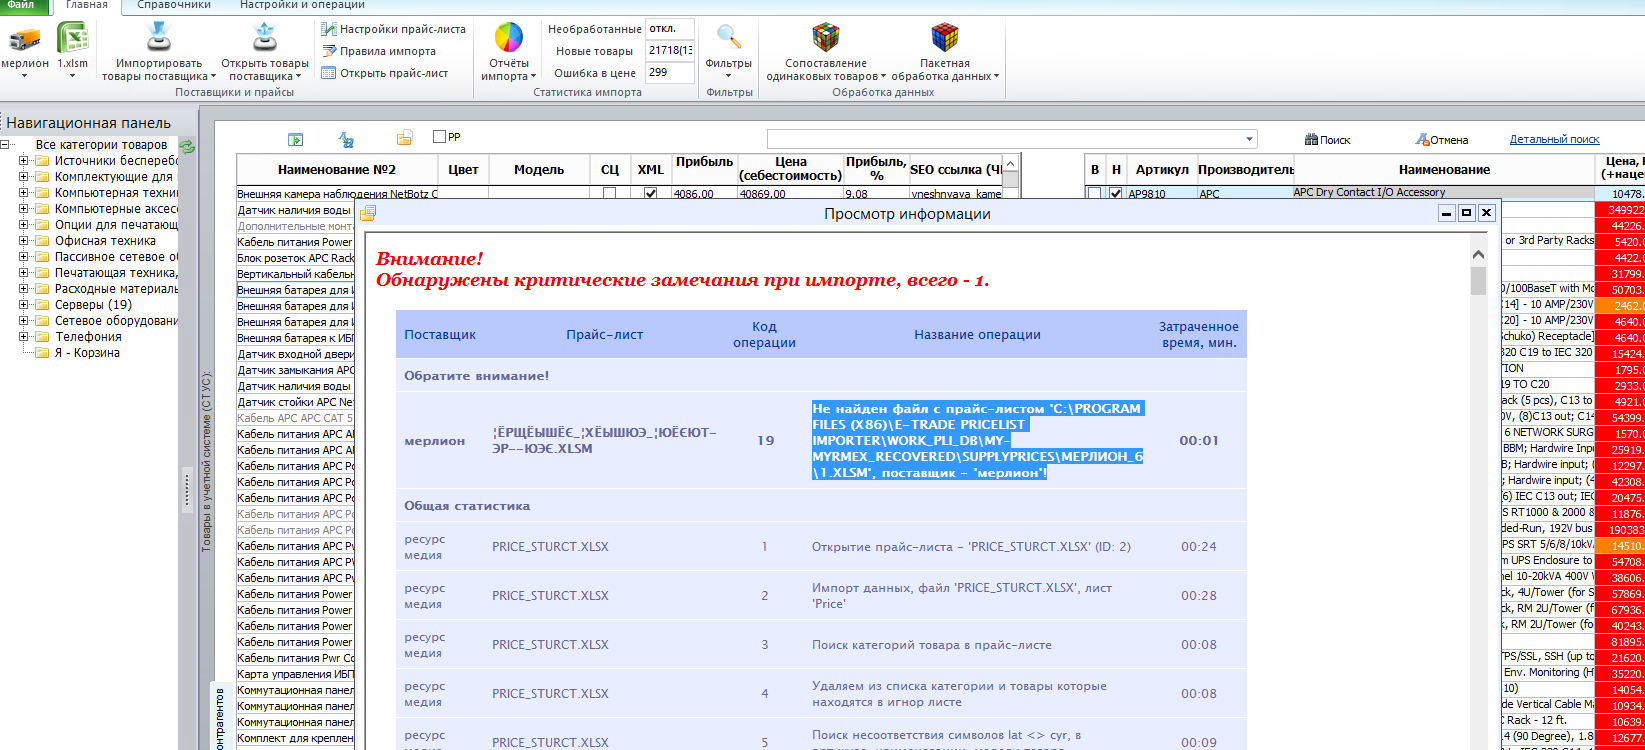Click the highlighted Не найден файл error message
The height and width of the screenshot is (750, 1645).
(x=977, y=441)
